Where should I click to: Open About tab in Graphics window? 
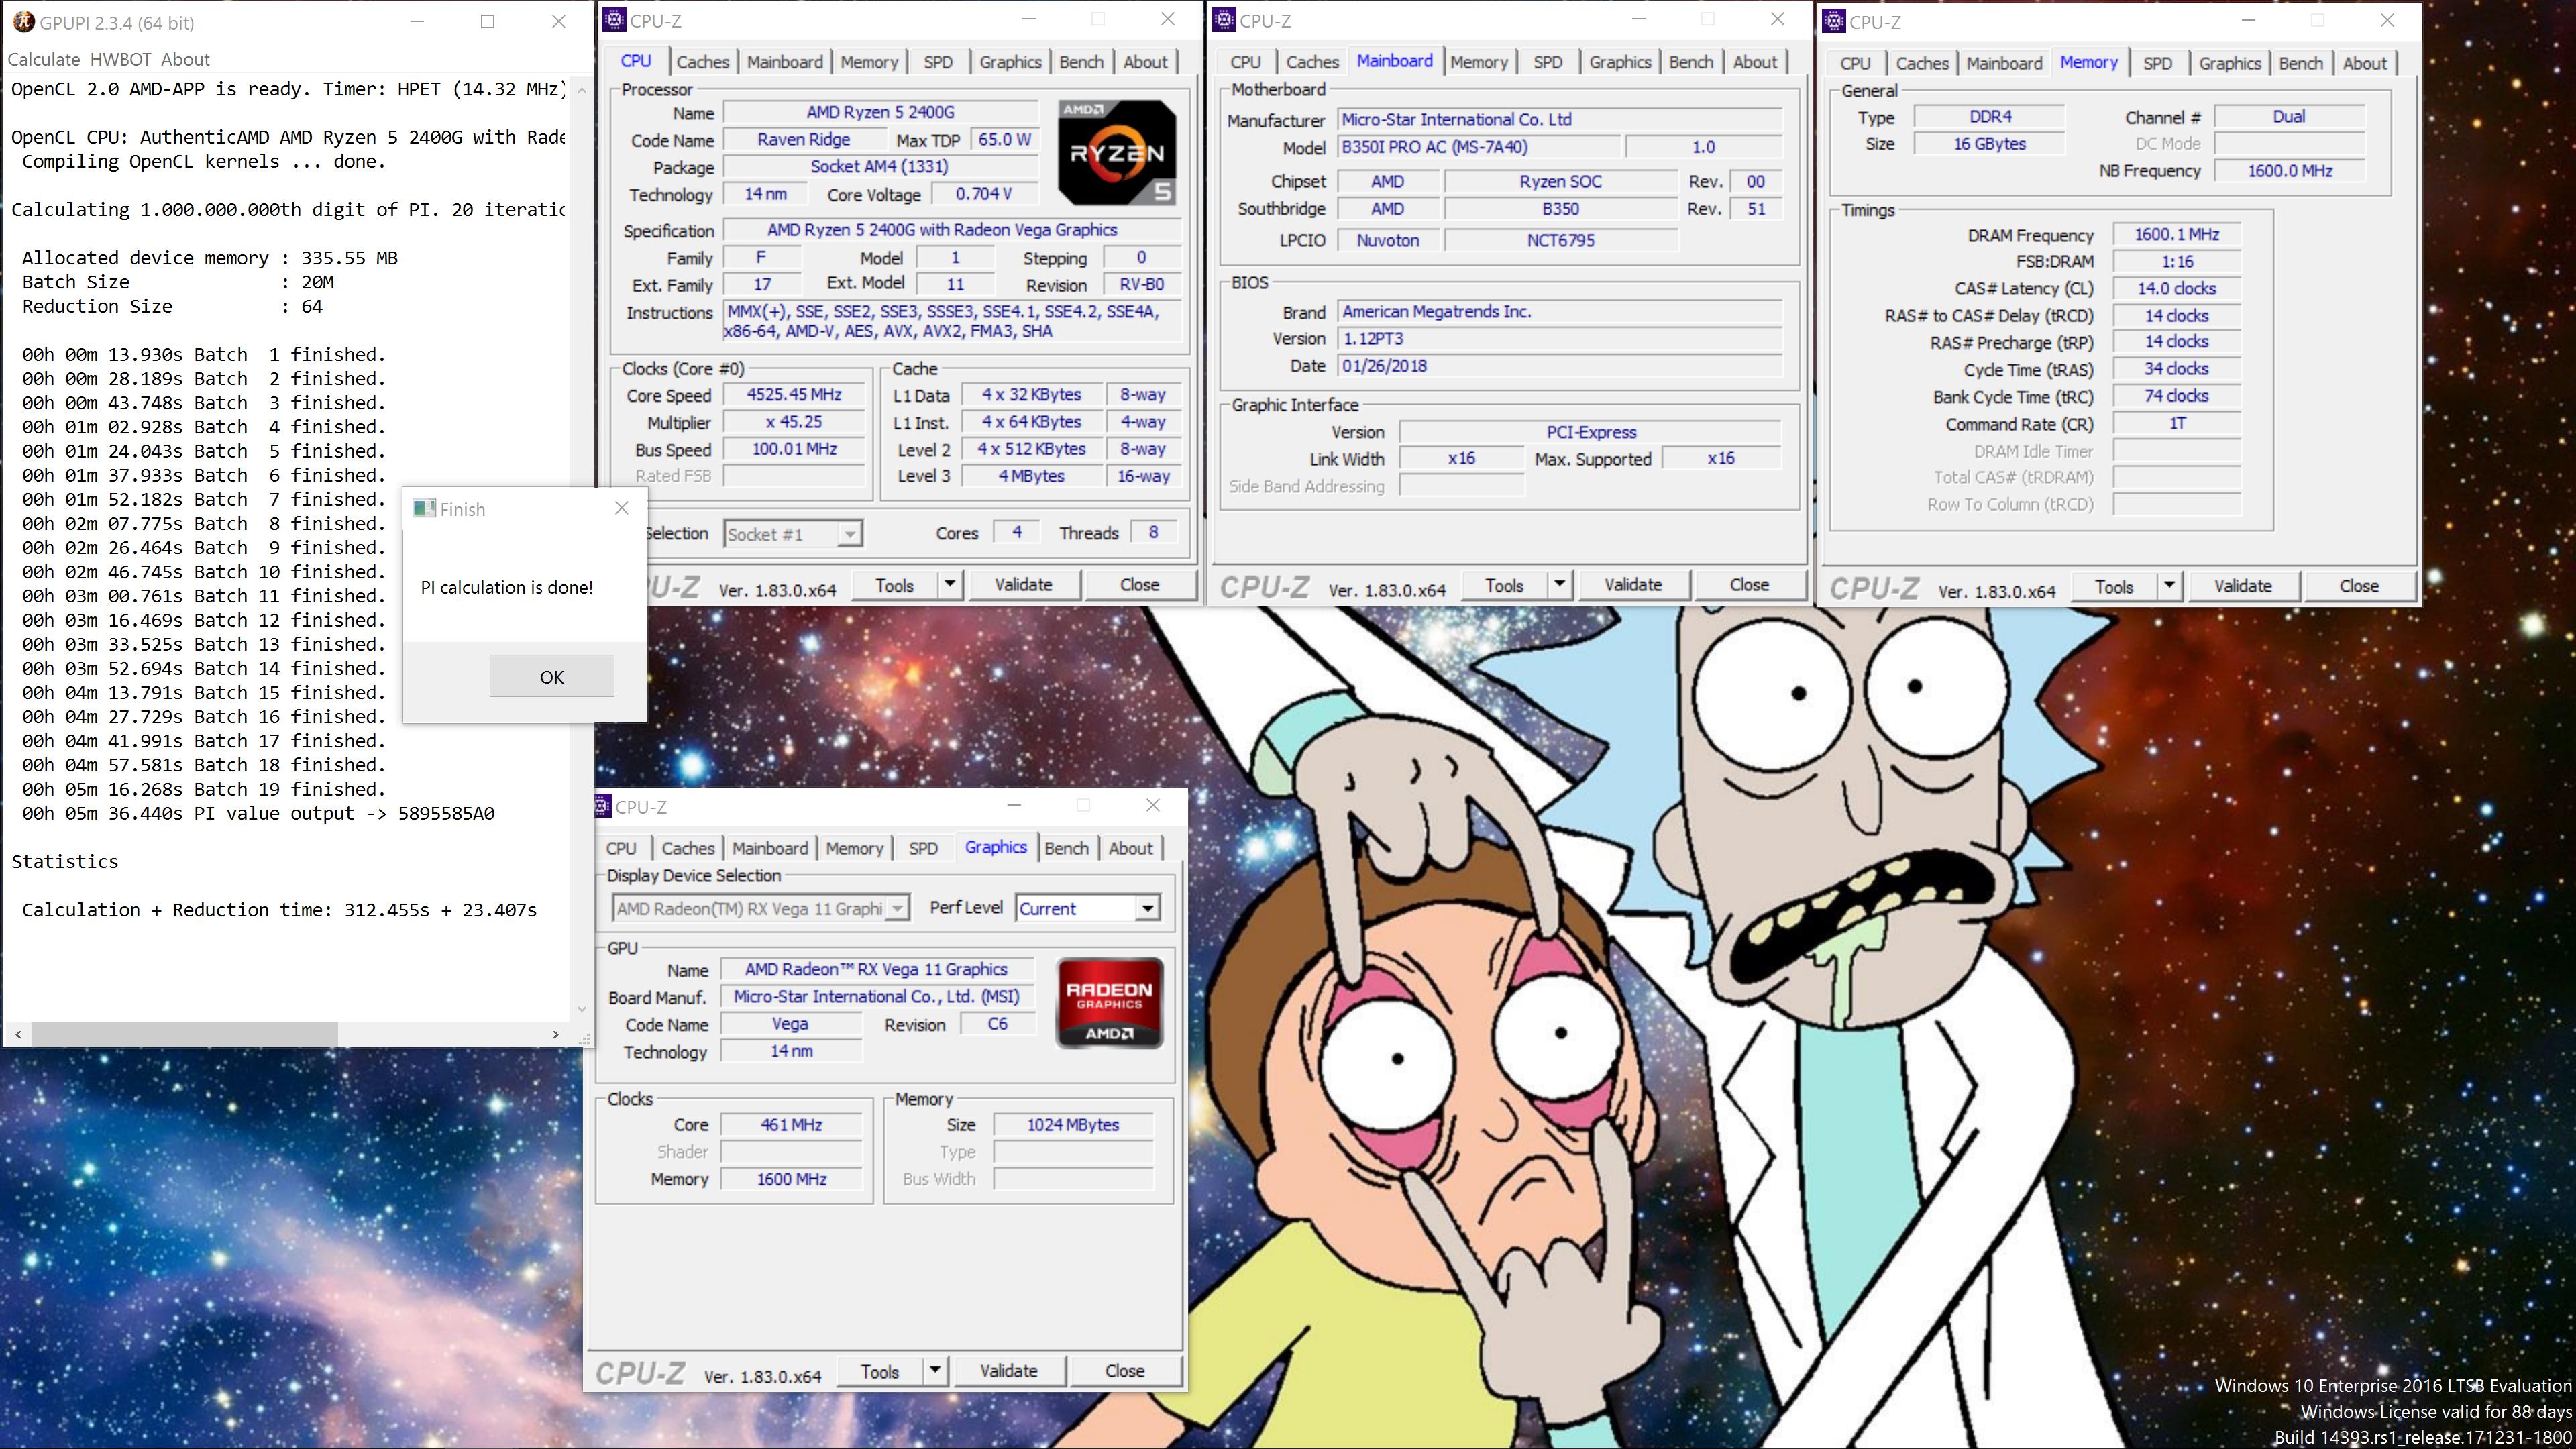click(1130, 848)
